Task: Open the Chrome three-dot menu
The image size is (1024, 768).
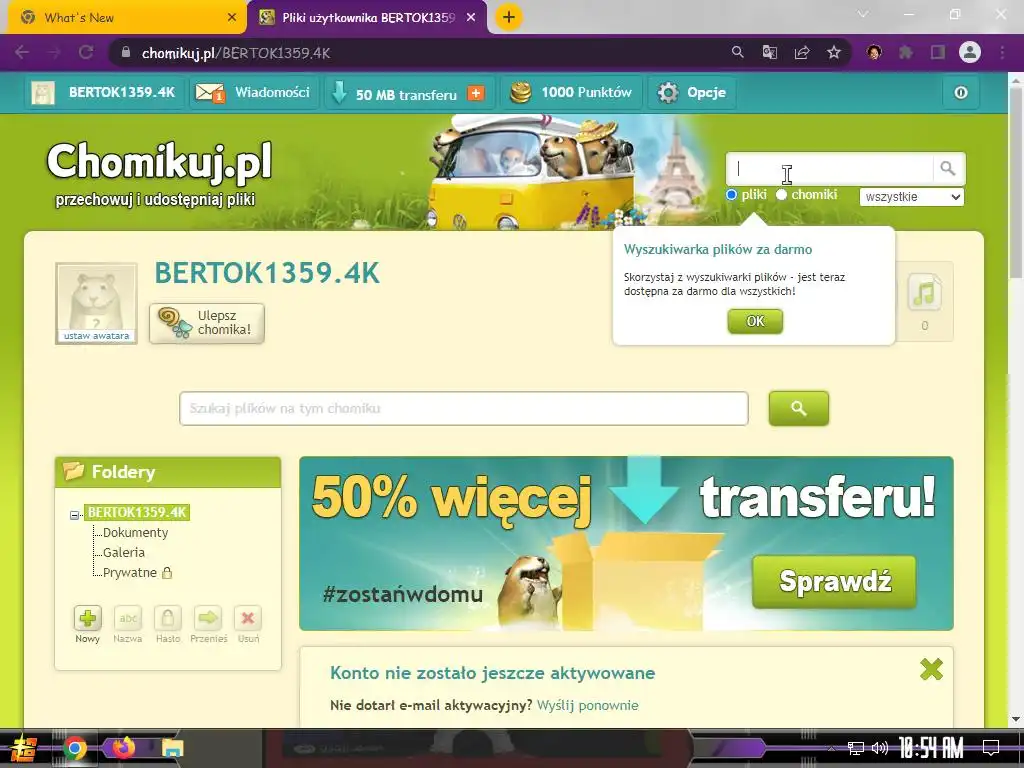Action: pyautogui.click(x=1002, y=52)
